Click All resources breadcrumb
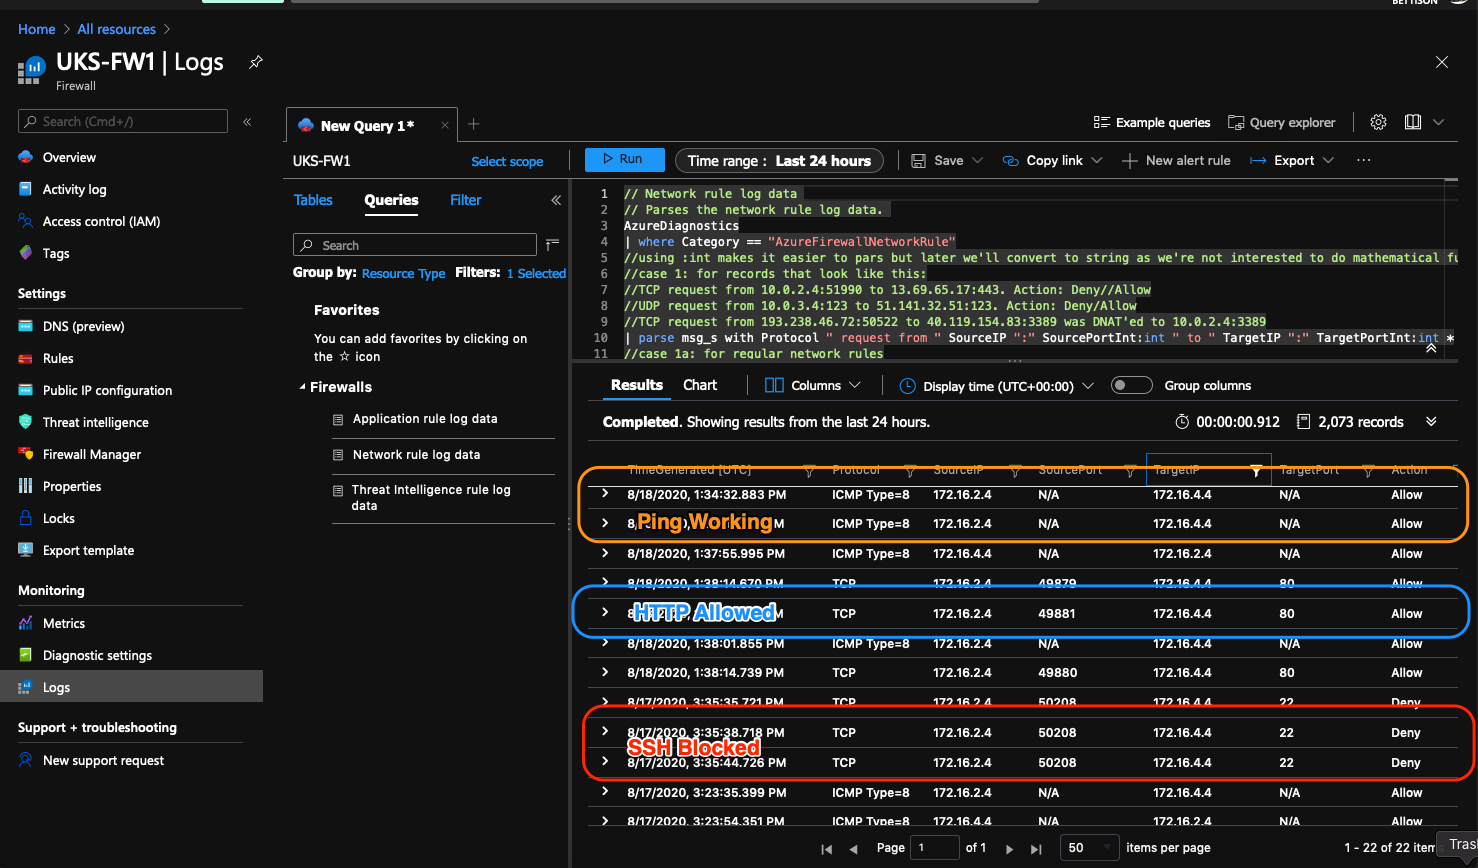This screenshot has width=1478, height=868. pyautogui.click(x=117, y=29)
